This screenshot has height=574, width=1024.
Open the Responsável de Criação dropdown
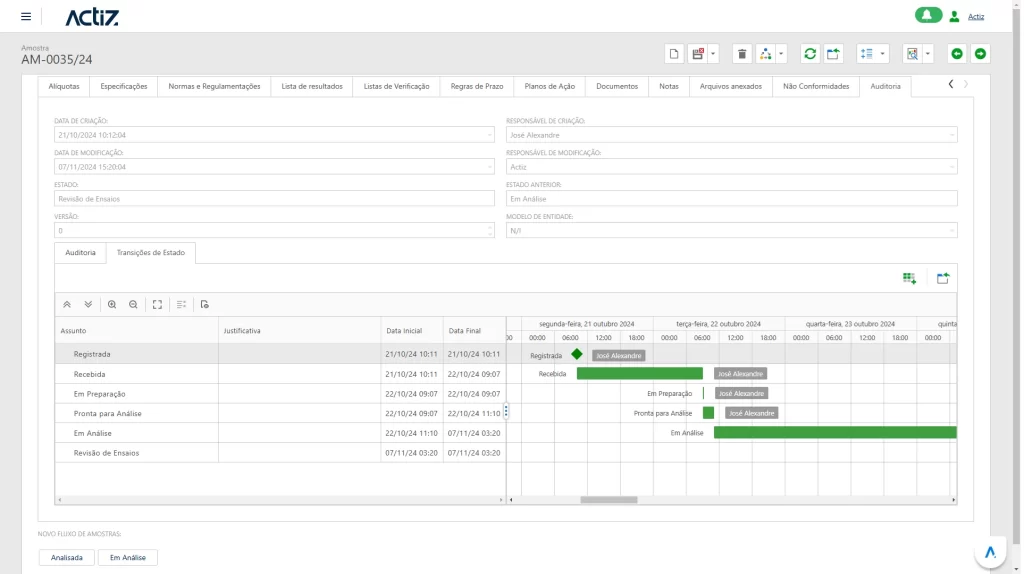951,134
